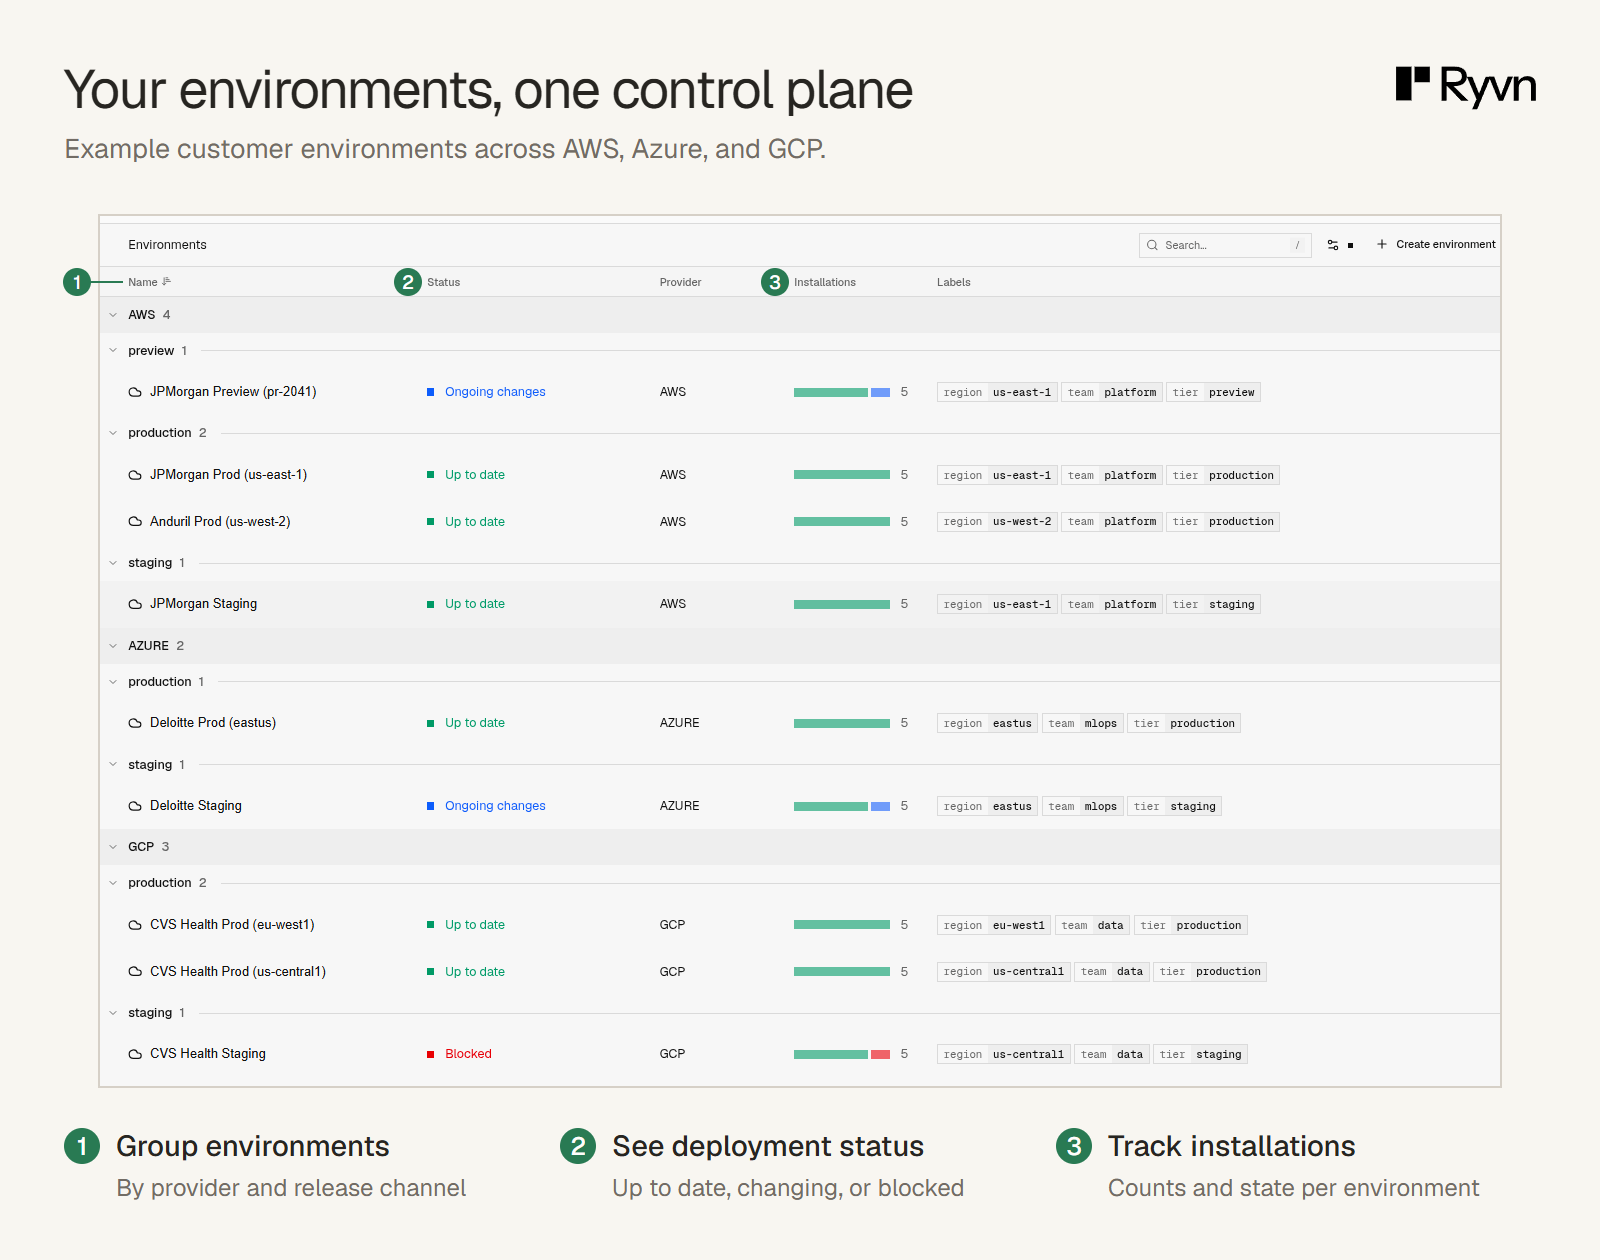Sort by the Provider column header
Image resolution: width=1600 pixels, height=1260 pixels.
coord(680,282)
